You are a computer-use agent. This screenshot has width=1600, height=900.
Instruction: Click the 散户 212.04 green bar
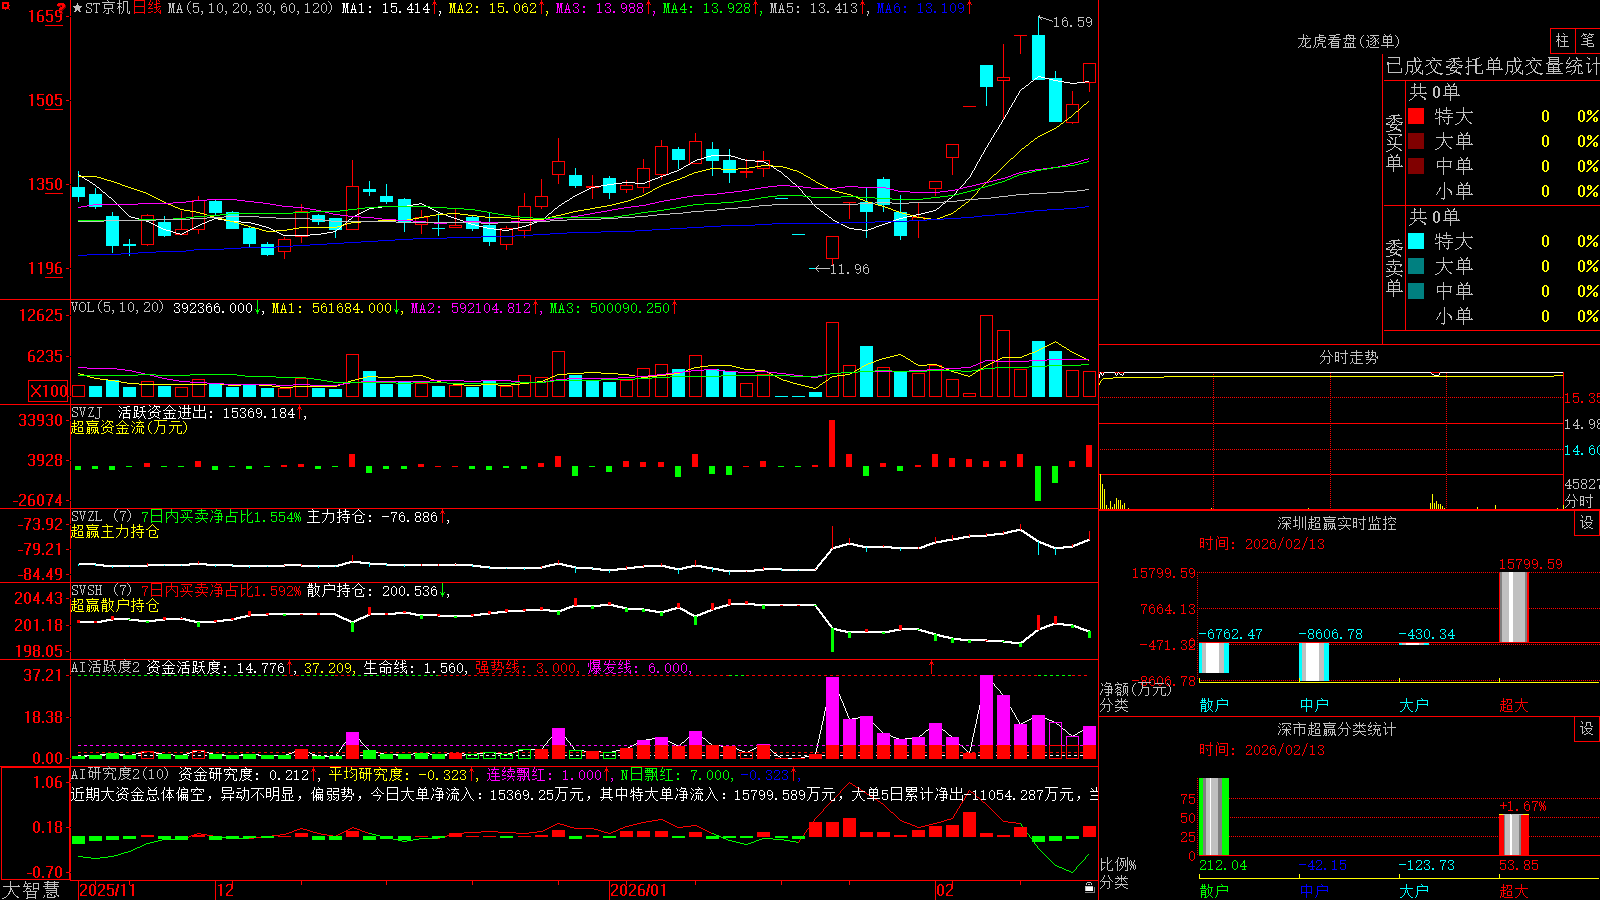(x=1214, y=817)
